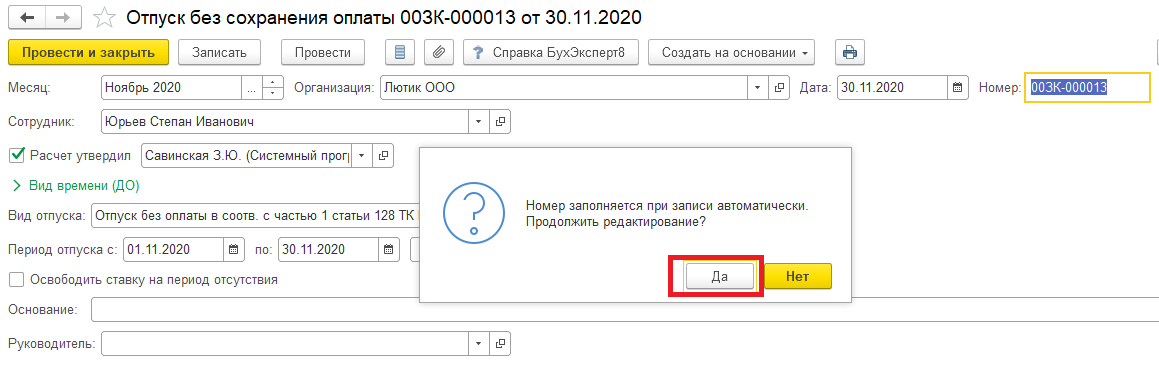This screenshot has width=1159, height=365.
Task: Expand the Сотрудник dropdown list
Action: coord(478,121)
